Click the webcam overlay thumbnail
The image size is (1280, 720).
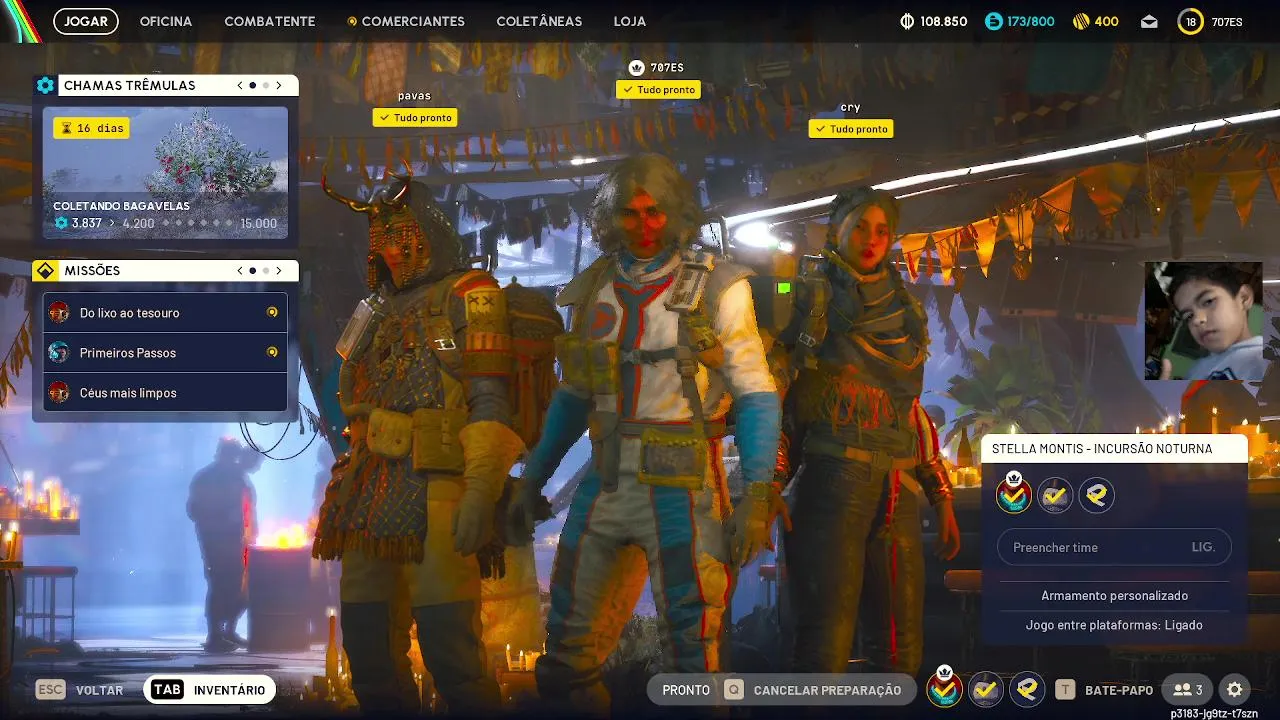point(1203,321)
